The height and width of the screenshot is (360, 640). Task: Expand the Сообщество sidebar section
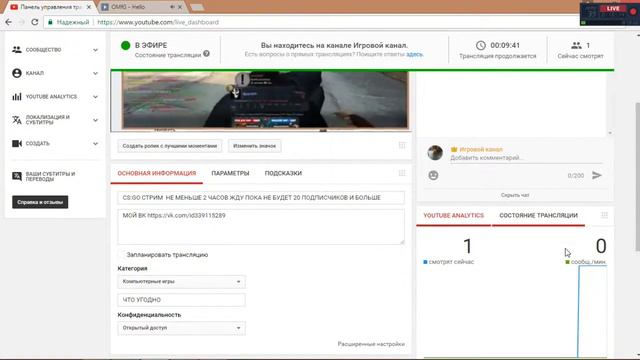(x=95, y=50)
